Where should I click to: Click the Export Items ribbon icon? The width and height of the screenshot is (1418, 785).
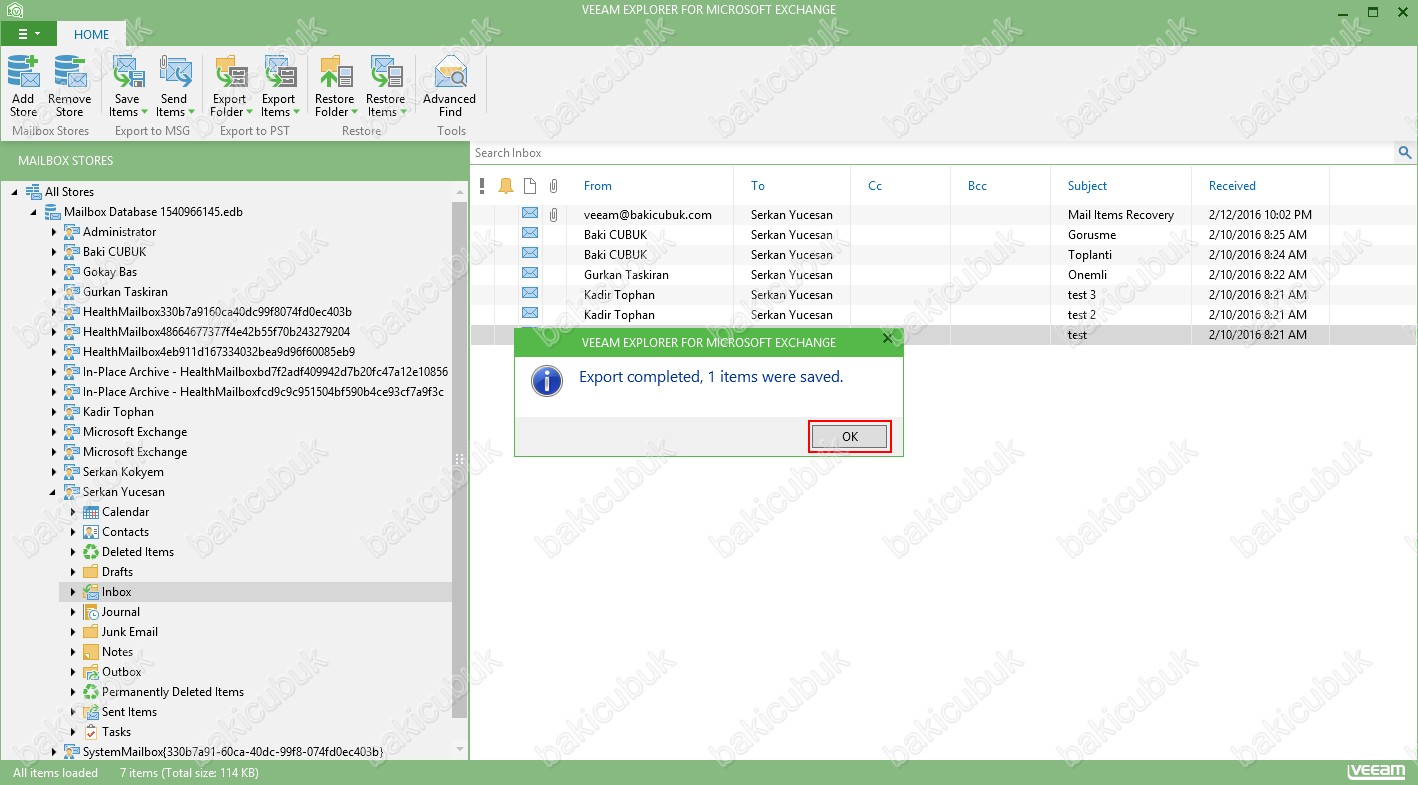279,73
